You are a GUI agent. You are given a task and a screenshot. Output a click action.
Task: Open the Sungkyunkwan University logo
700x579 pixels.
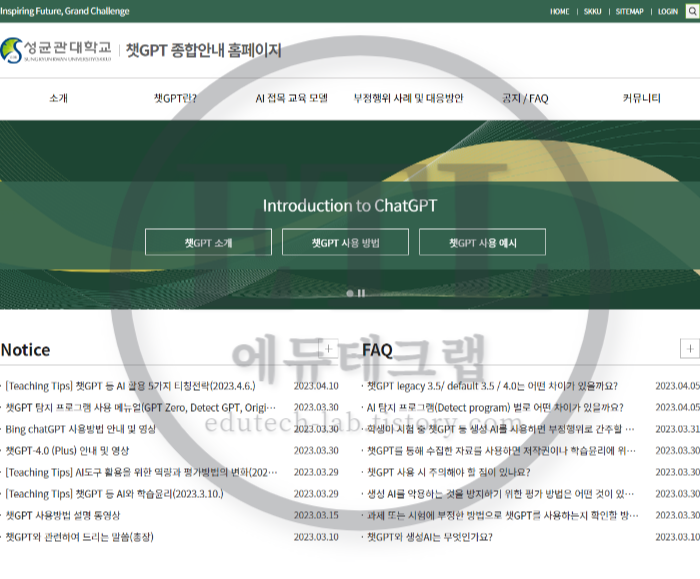[55, 50]
